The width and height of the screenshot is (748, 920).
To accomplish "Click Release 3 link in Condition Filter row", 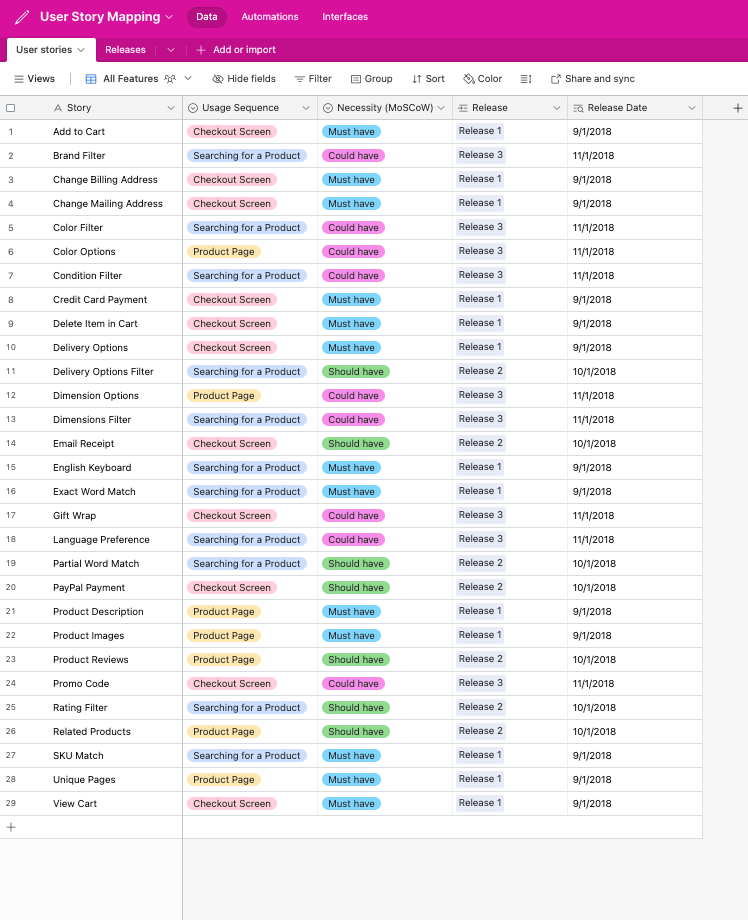I will [480, 275].
